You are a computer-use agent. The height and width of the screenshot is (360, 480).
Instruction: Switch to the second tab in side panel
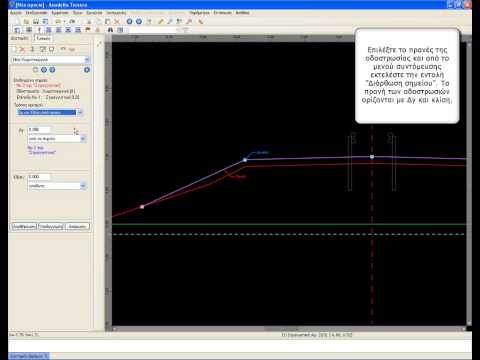pyautogui.click(x=43, y=38)
